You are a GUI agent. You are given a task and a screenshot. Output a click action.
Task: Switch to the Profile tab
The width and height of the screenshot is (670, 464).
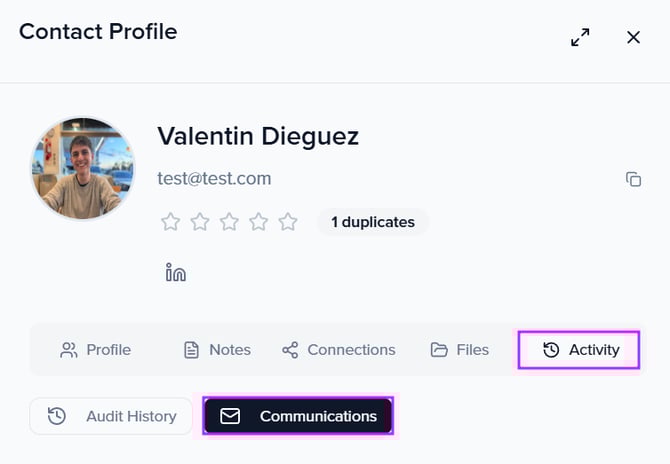click(96, 350)
